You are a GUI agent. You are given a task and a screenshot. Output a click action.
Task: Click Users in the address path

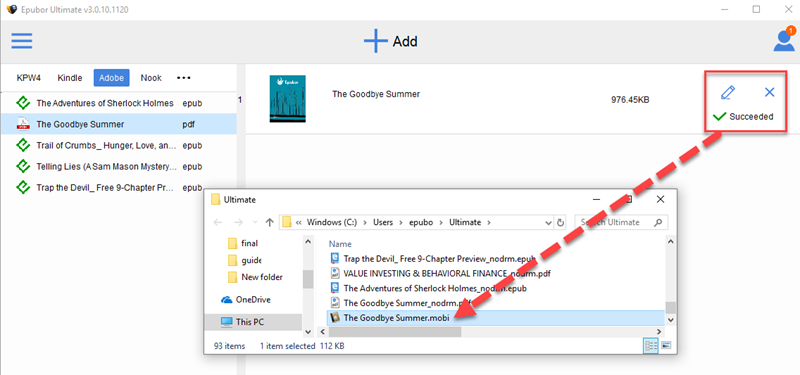point(383,222)
